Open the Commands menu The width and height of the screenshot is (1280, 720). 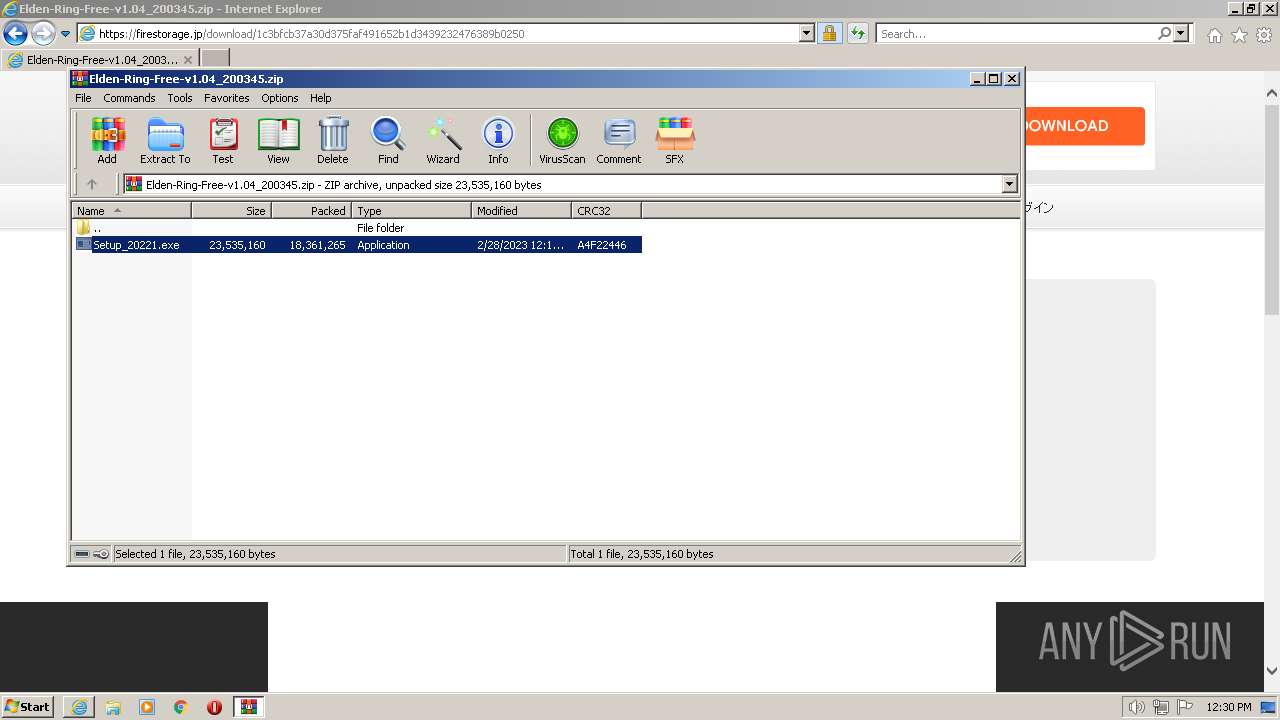129,98
